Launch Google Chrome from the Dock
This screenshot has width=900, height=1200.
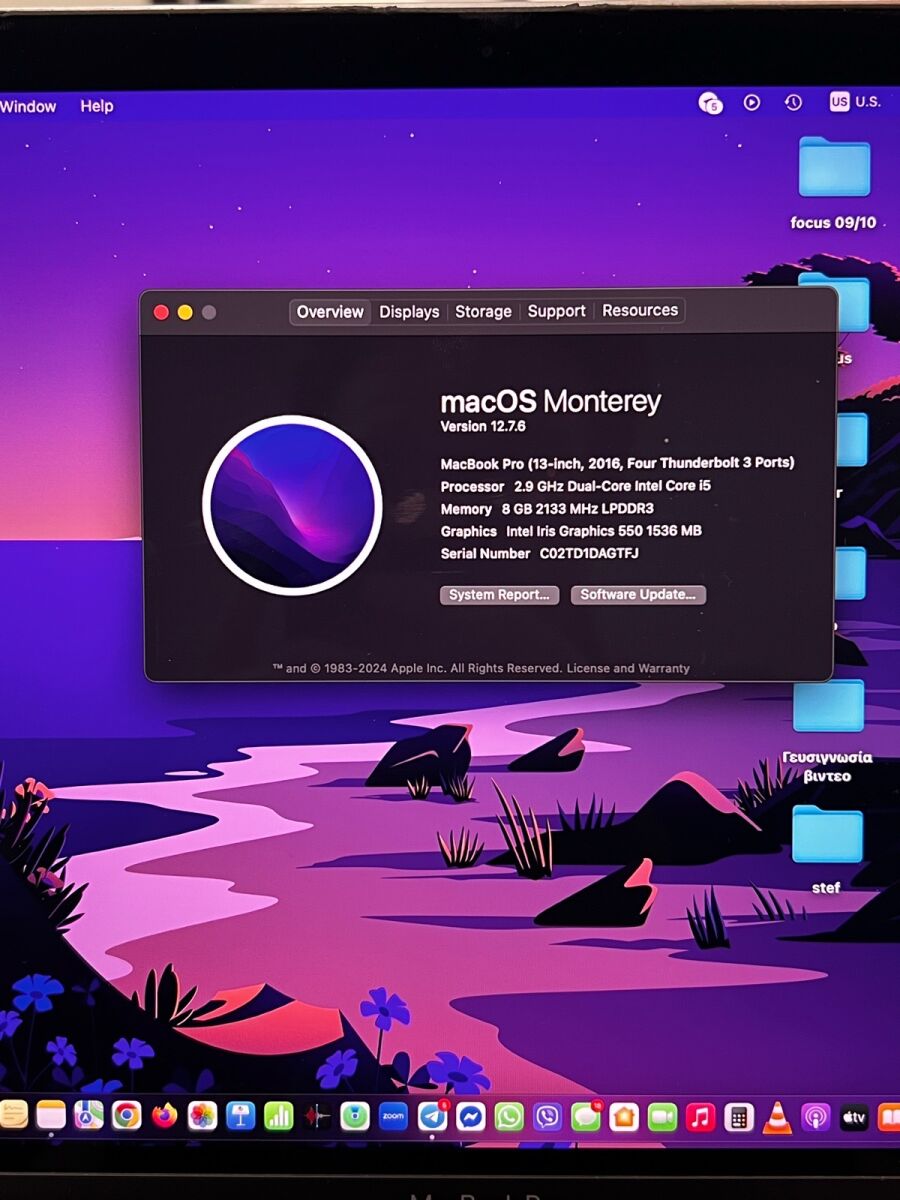click(126, 1115)
